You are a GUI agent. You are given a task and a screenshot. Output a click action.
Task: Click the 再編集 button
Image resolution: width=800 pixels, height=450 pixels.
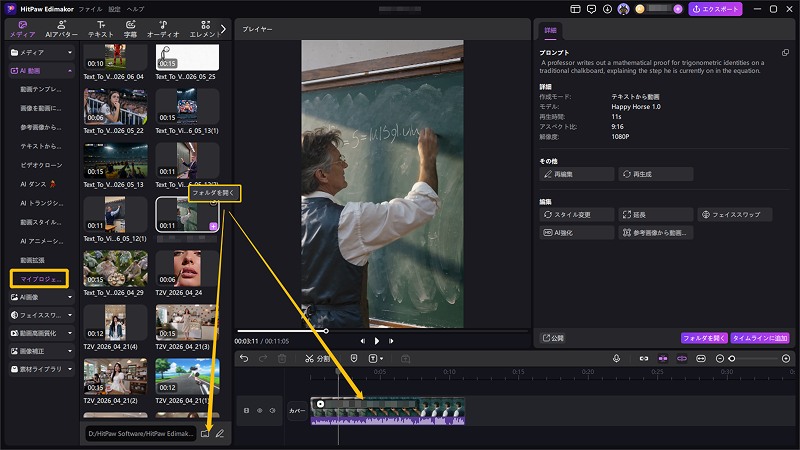577,174
